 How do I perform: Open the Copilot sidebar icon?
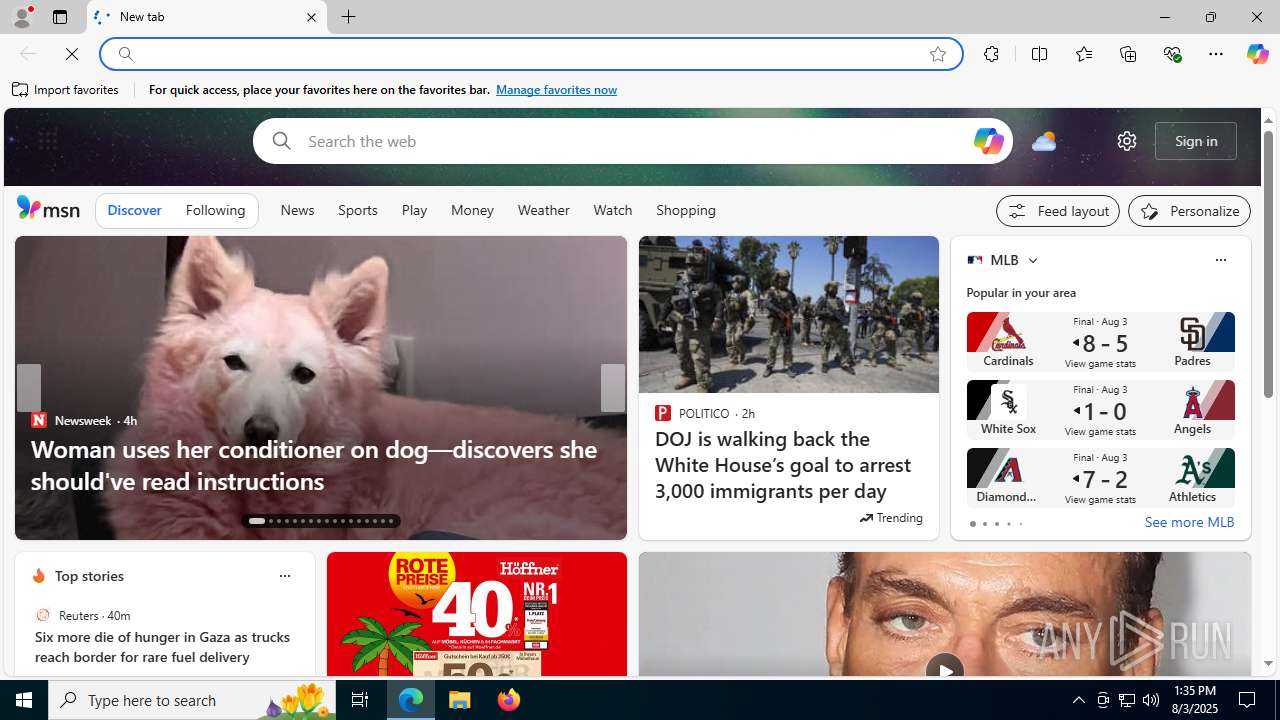click(x=1257, y=54)
